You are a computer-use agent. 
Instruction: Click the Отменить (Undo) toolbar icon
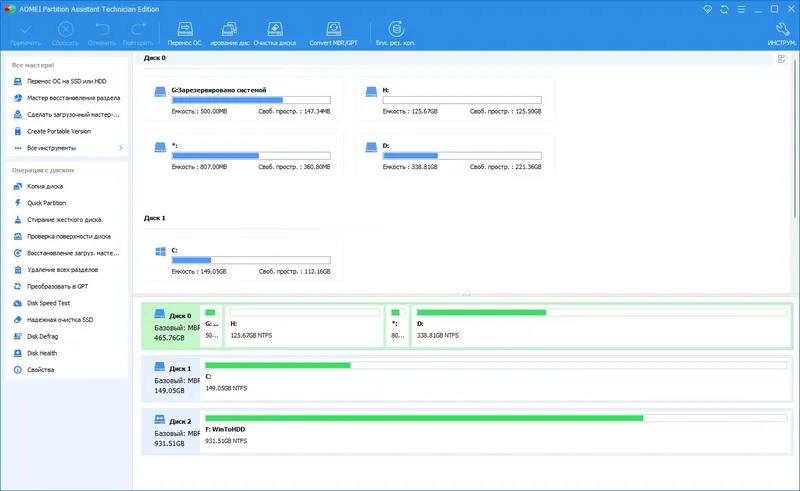click(102, 34)
